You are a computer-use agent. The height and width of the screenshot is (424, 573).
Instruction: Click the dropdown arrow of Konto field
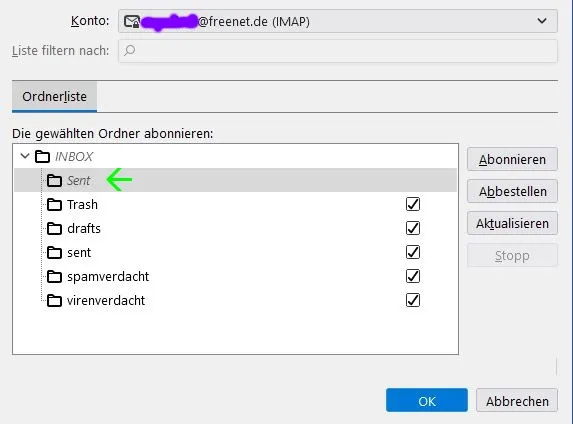coord(542,21)
